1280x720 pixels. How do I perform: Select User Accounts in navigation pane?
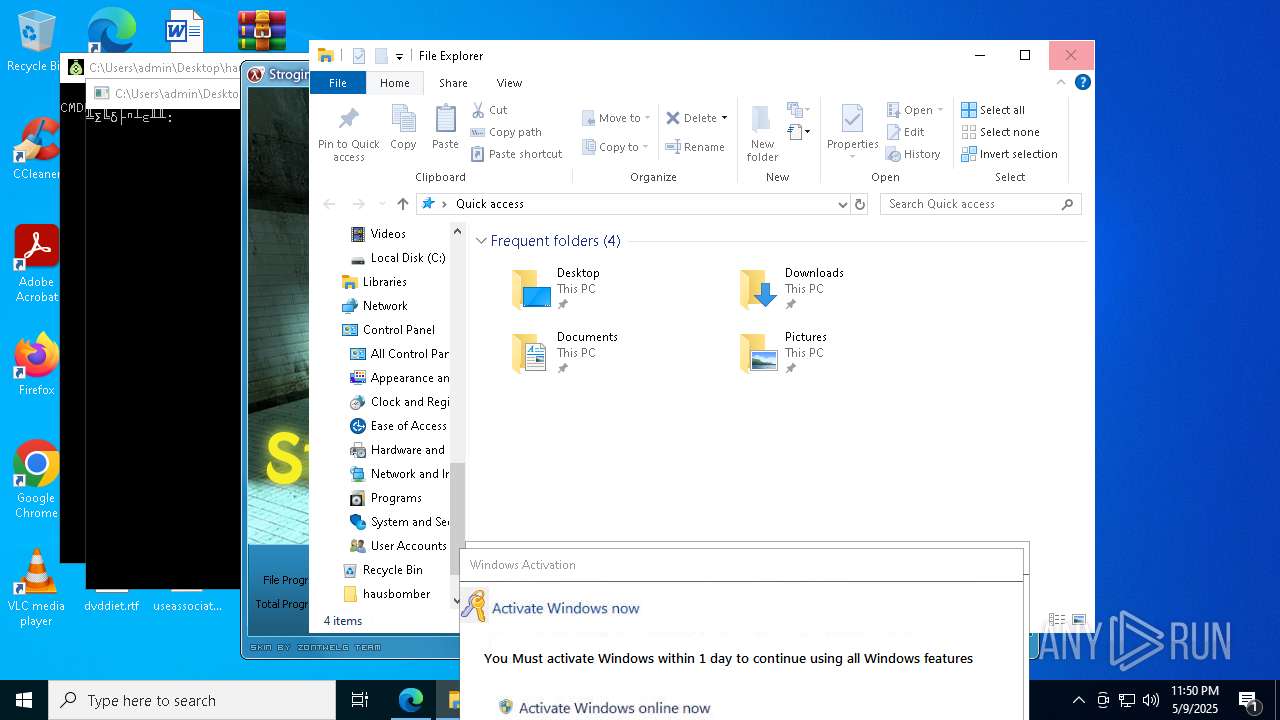pyautogui.click(x=408, y=546)
